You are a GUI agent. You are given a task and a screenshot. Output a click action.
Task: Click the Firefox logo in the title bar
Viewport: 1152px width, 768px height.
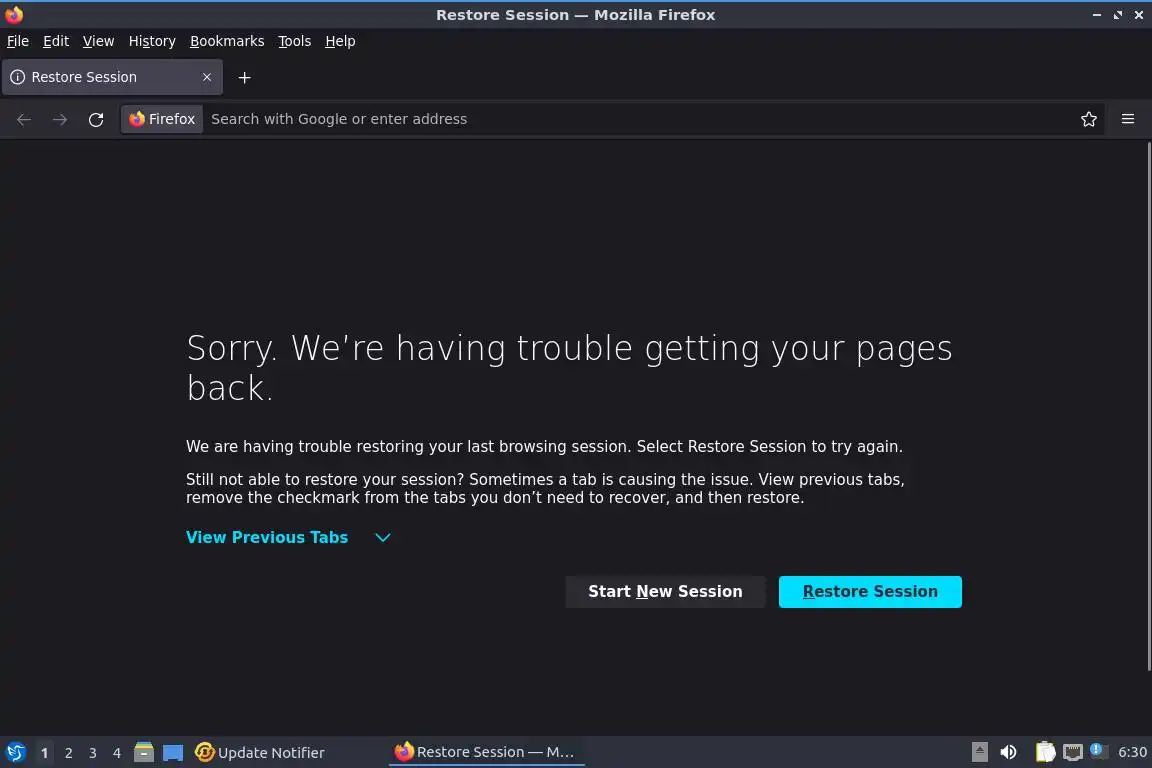tap(14, 15)
